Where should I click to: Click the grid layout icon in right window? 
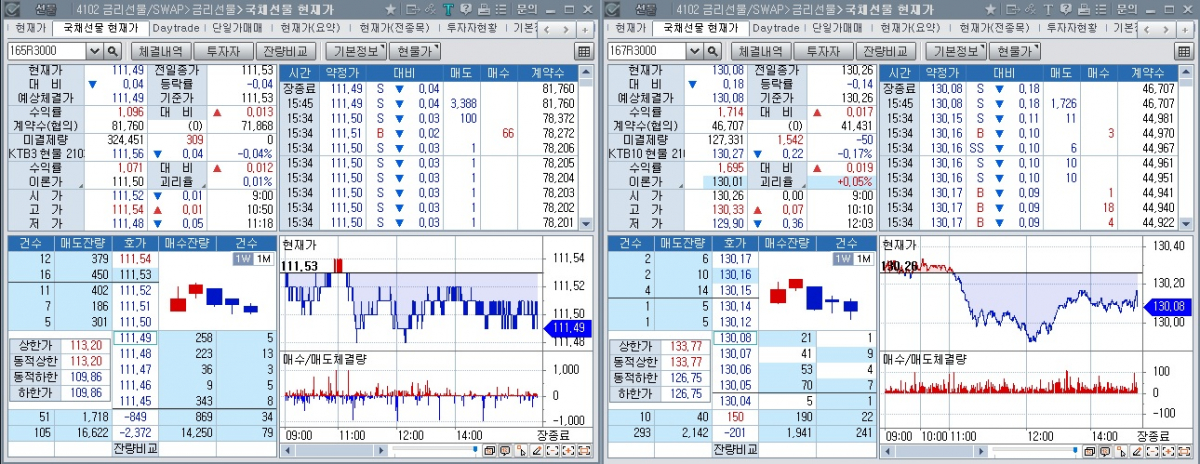coord(1184,51)
